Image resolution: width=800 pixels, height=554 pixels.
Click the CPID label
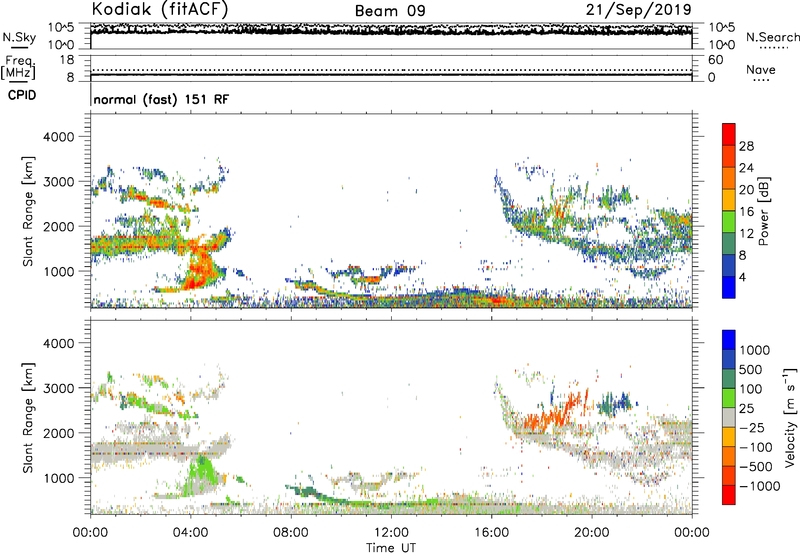click(22, 95)
